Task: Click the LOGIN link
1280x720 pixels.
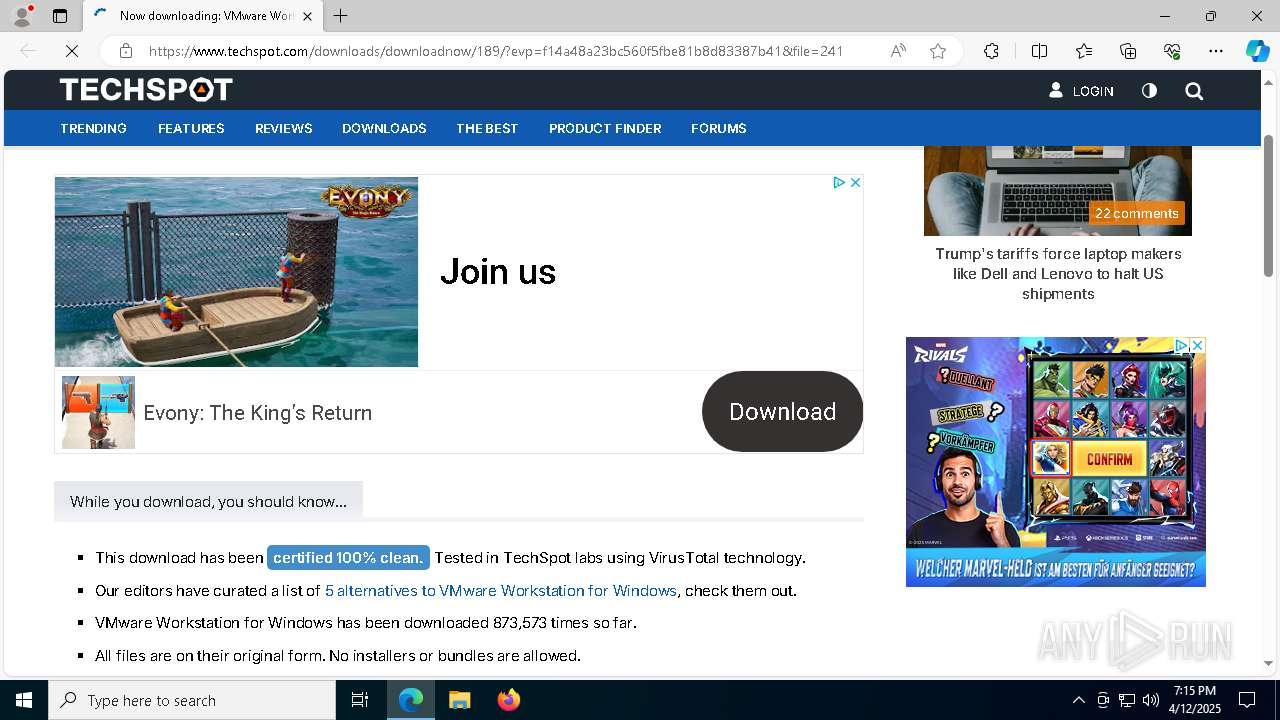Action: [1081, 91]
